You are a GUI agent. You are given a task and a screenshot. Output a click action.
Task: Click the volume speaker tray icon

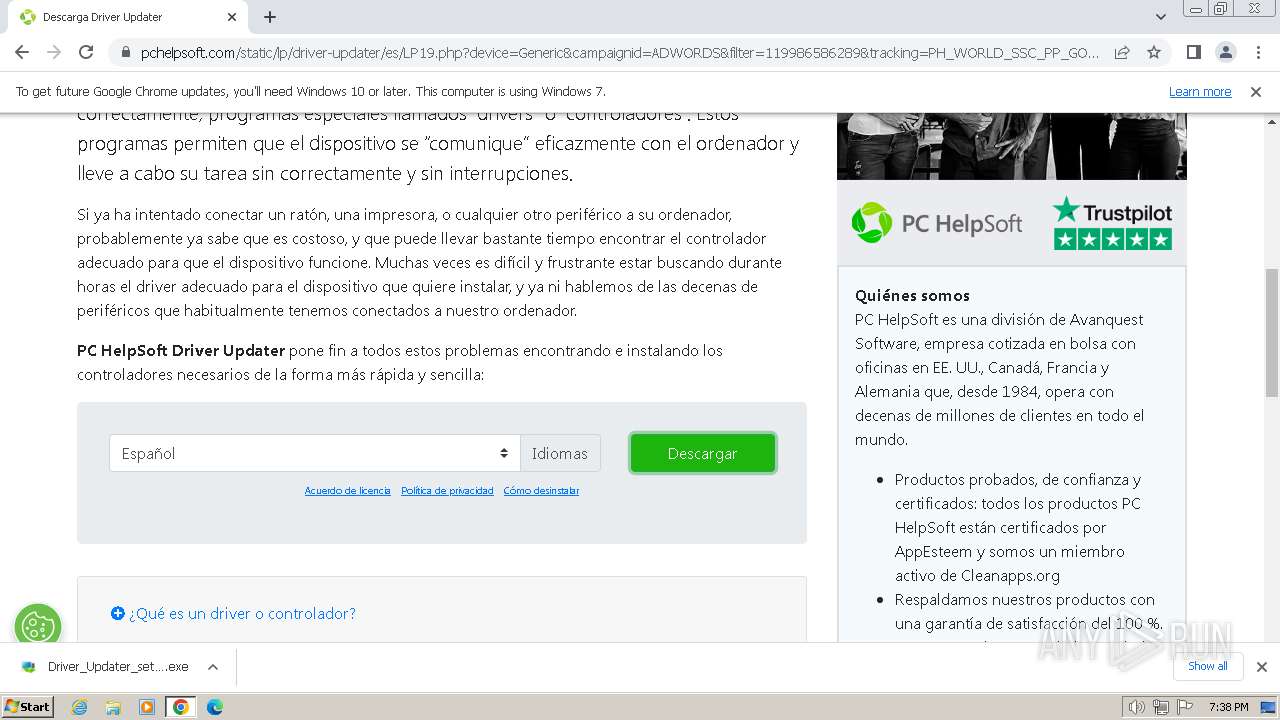pyautogui.click(x=1136, y=707)
